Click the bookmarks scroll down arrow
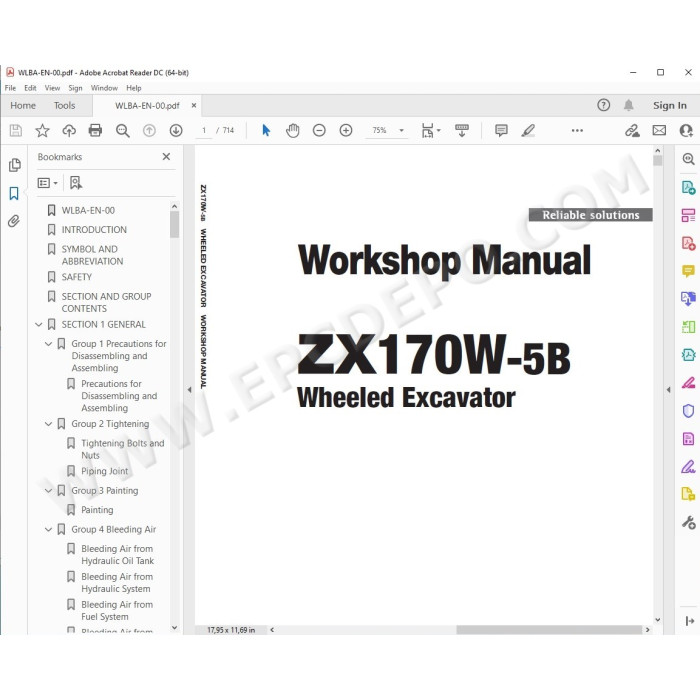This screenshot has height=700, width=700. pos(175,628)
